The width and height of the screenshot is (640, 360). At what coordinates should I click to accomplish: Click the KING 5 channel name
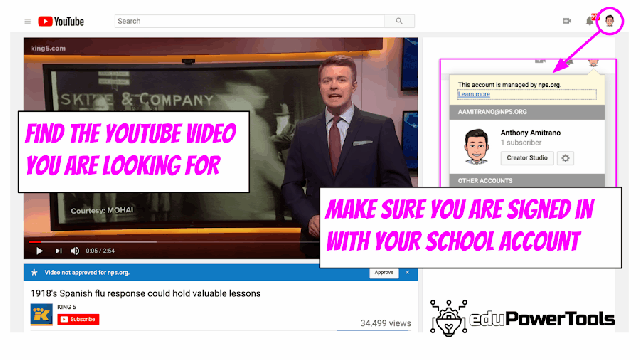[x=67, y=307]
